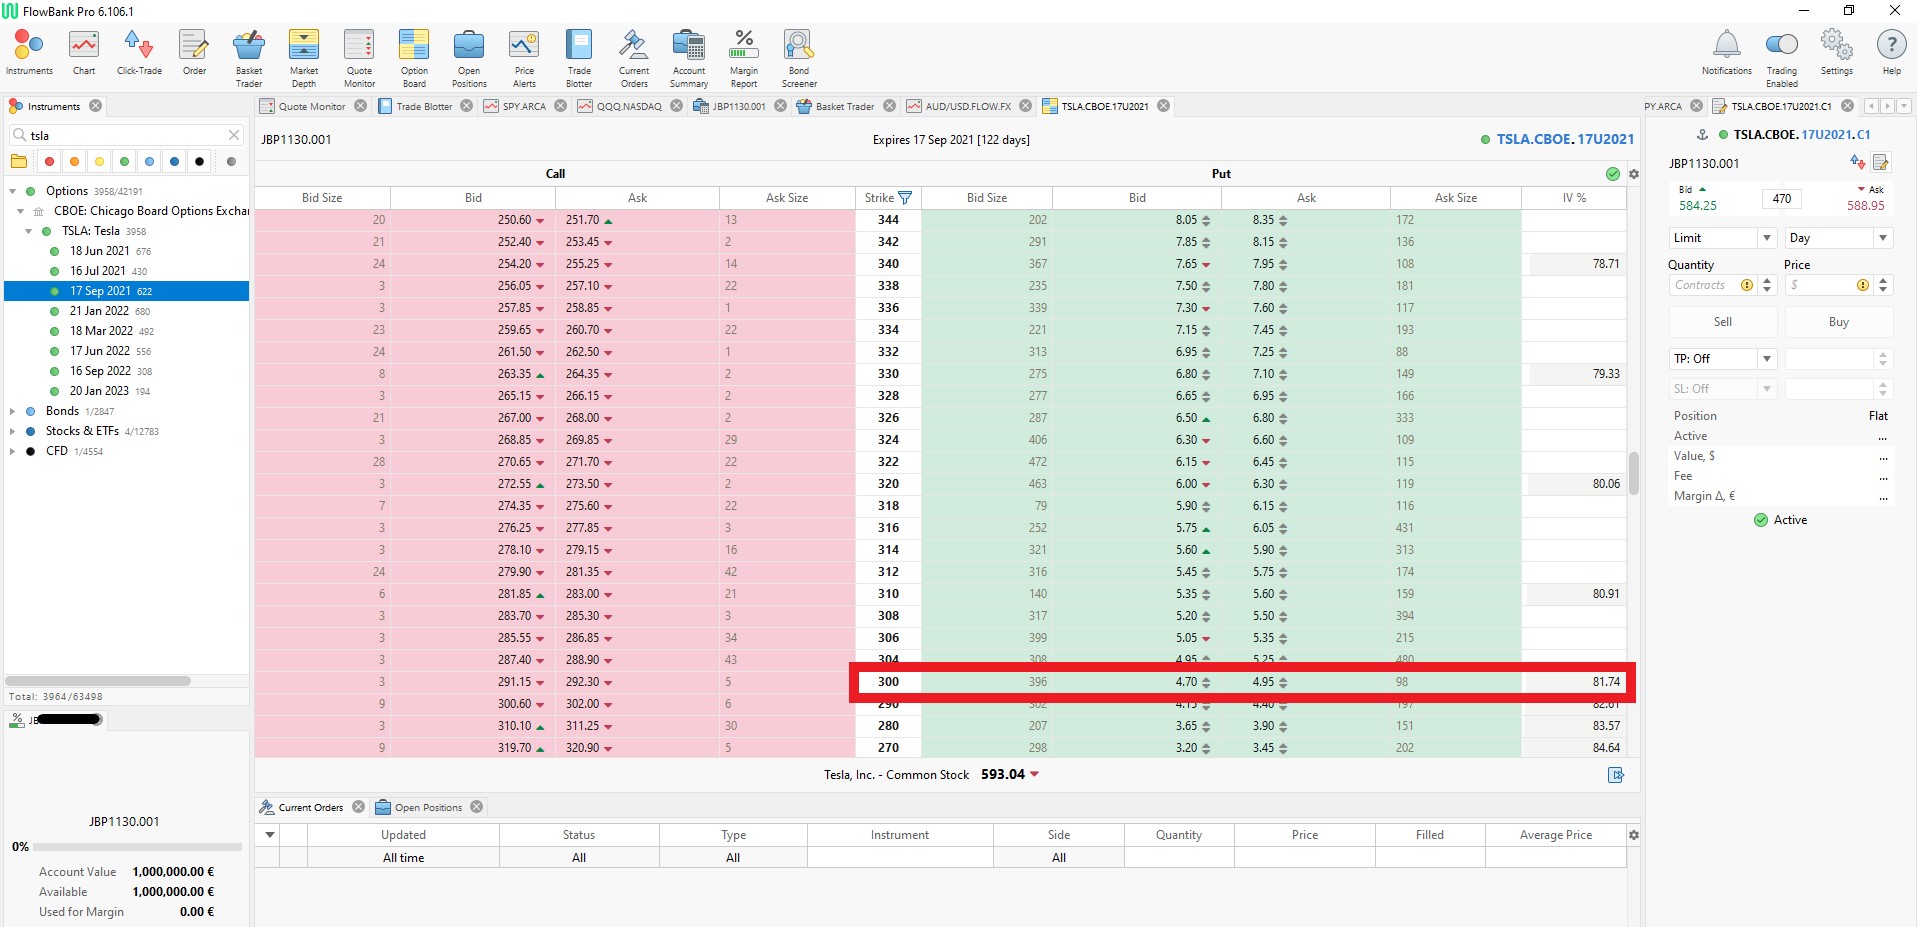The width and height of the screenshot is (1917, 927).
Task: Switch to the Trade Blotter tab
Action: coord(424,106)
